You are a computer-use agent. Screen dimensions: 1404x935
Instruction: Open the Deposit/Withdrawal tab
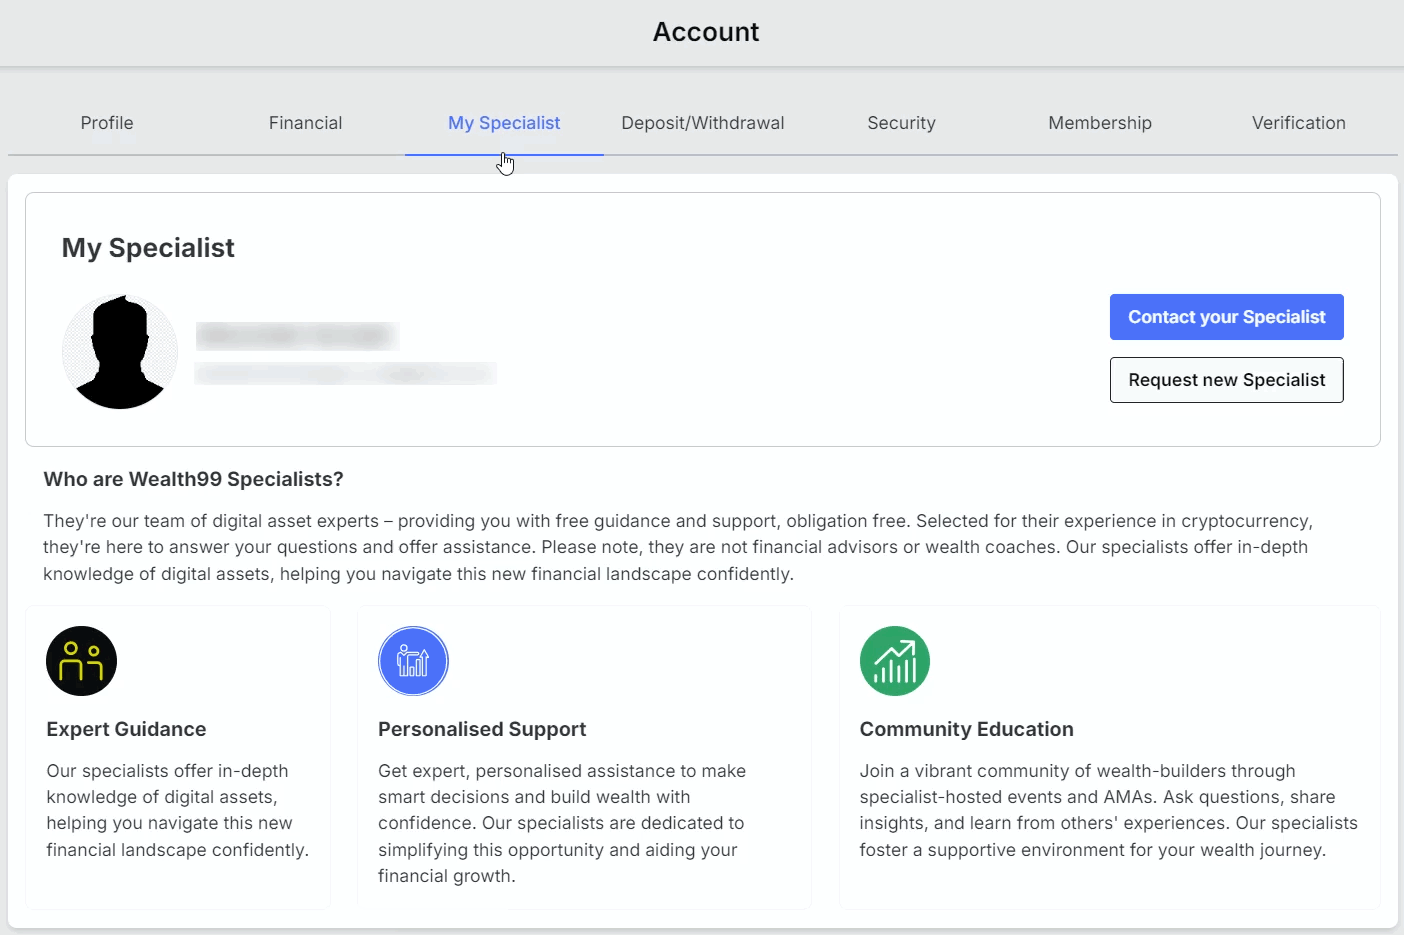[703, 123]
